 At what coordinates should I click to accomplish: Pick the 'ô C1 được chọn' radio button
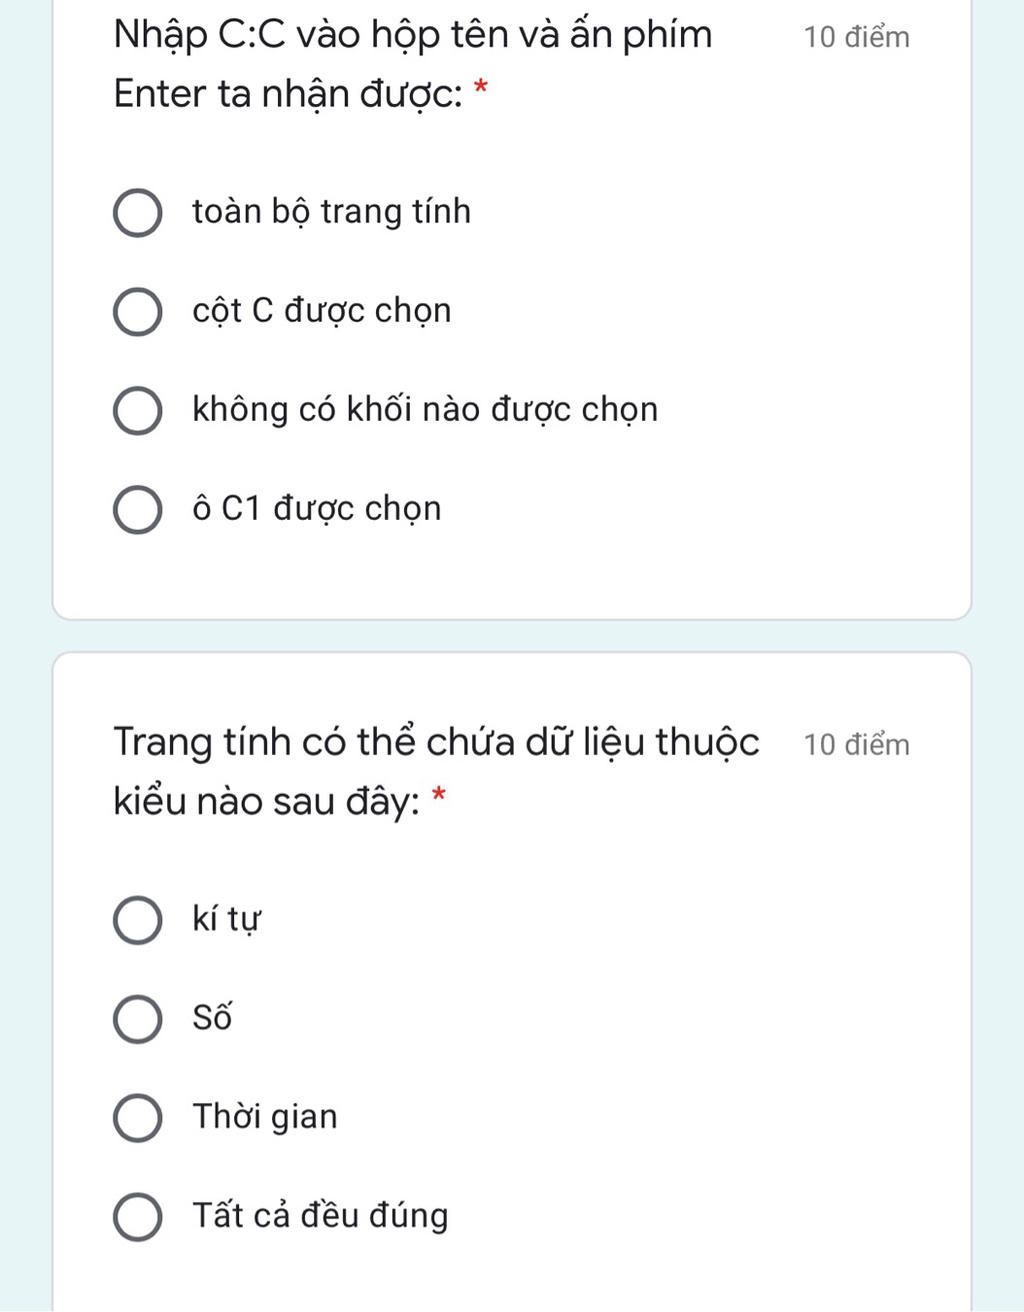137,510
